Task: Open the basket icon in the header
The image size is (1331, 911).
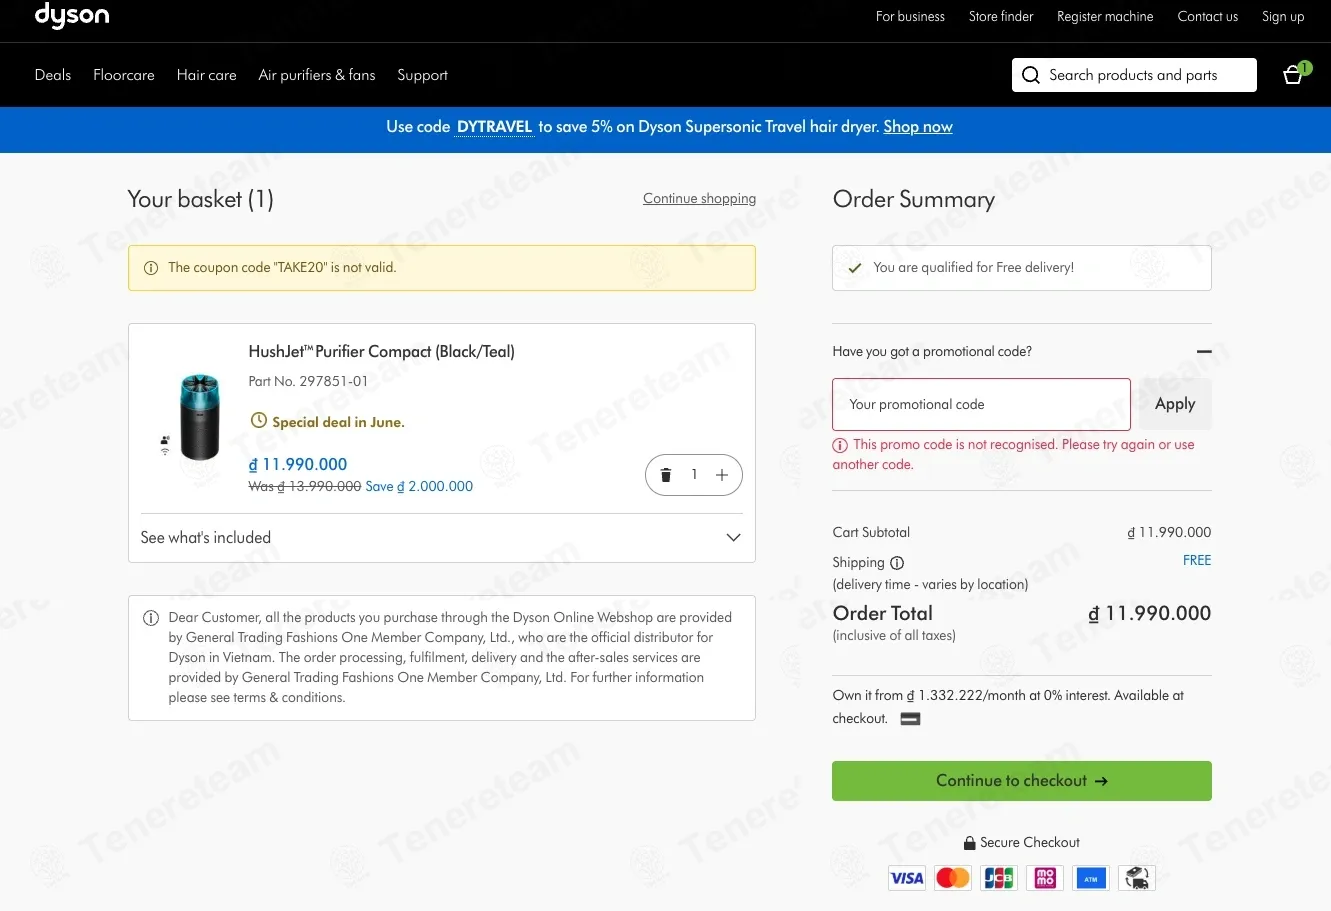Action: 1294,74
